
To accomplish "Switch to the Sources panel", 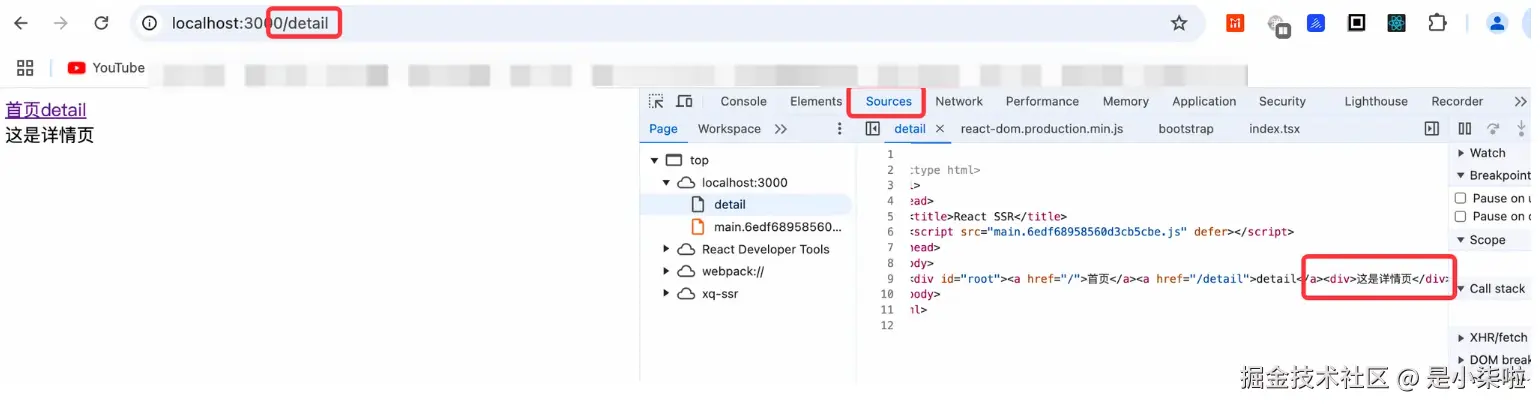I will [889, 101].
